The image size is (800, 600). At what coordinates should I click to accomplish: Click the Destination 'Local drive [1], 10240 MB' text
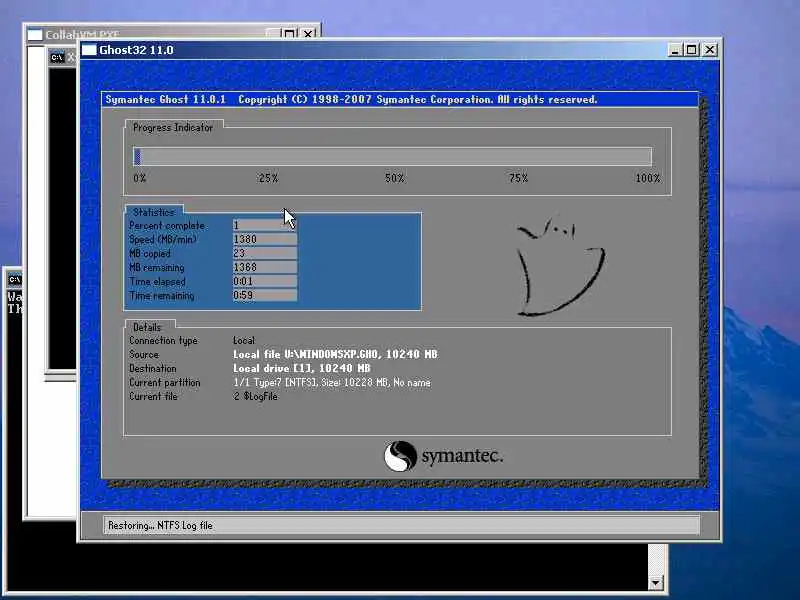(x=302, y=368)
